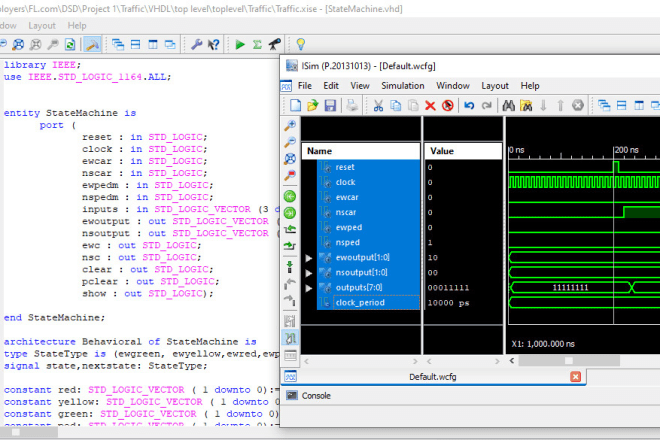Click the Cut scissors icon in ISim
Screen dimensions: 660x440
[378, 105]
